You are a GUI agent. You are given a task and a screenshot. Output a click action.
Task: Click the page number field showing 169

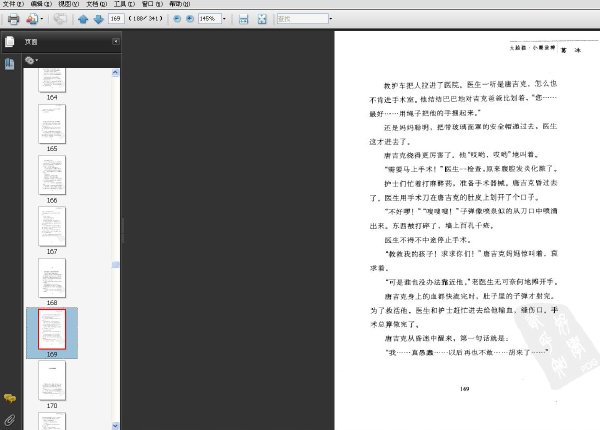pyautogui.click(x=116, y=18)
